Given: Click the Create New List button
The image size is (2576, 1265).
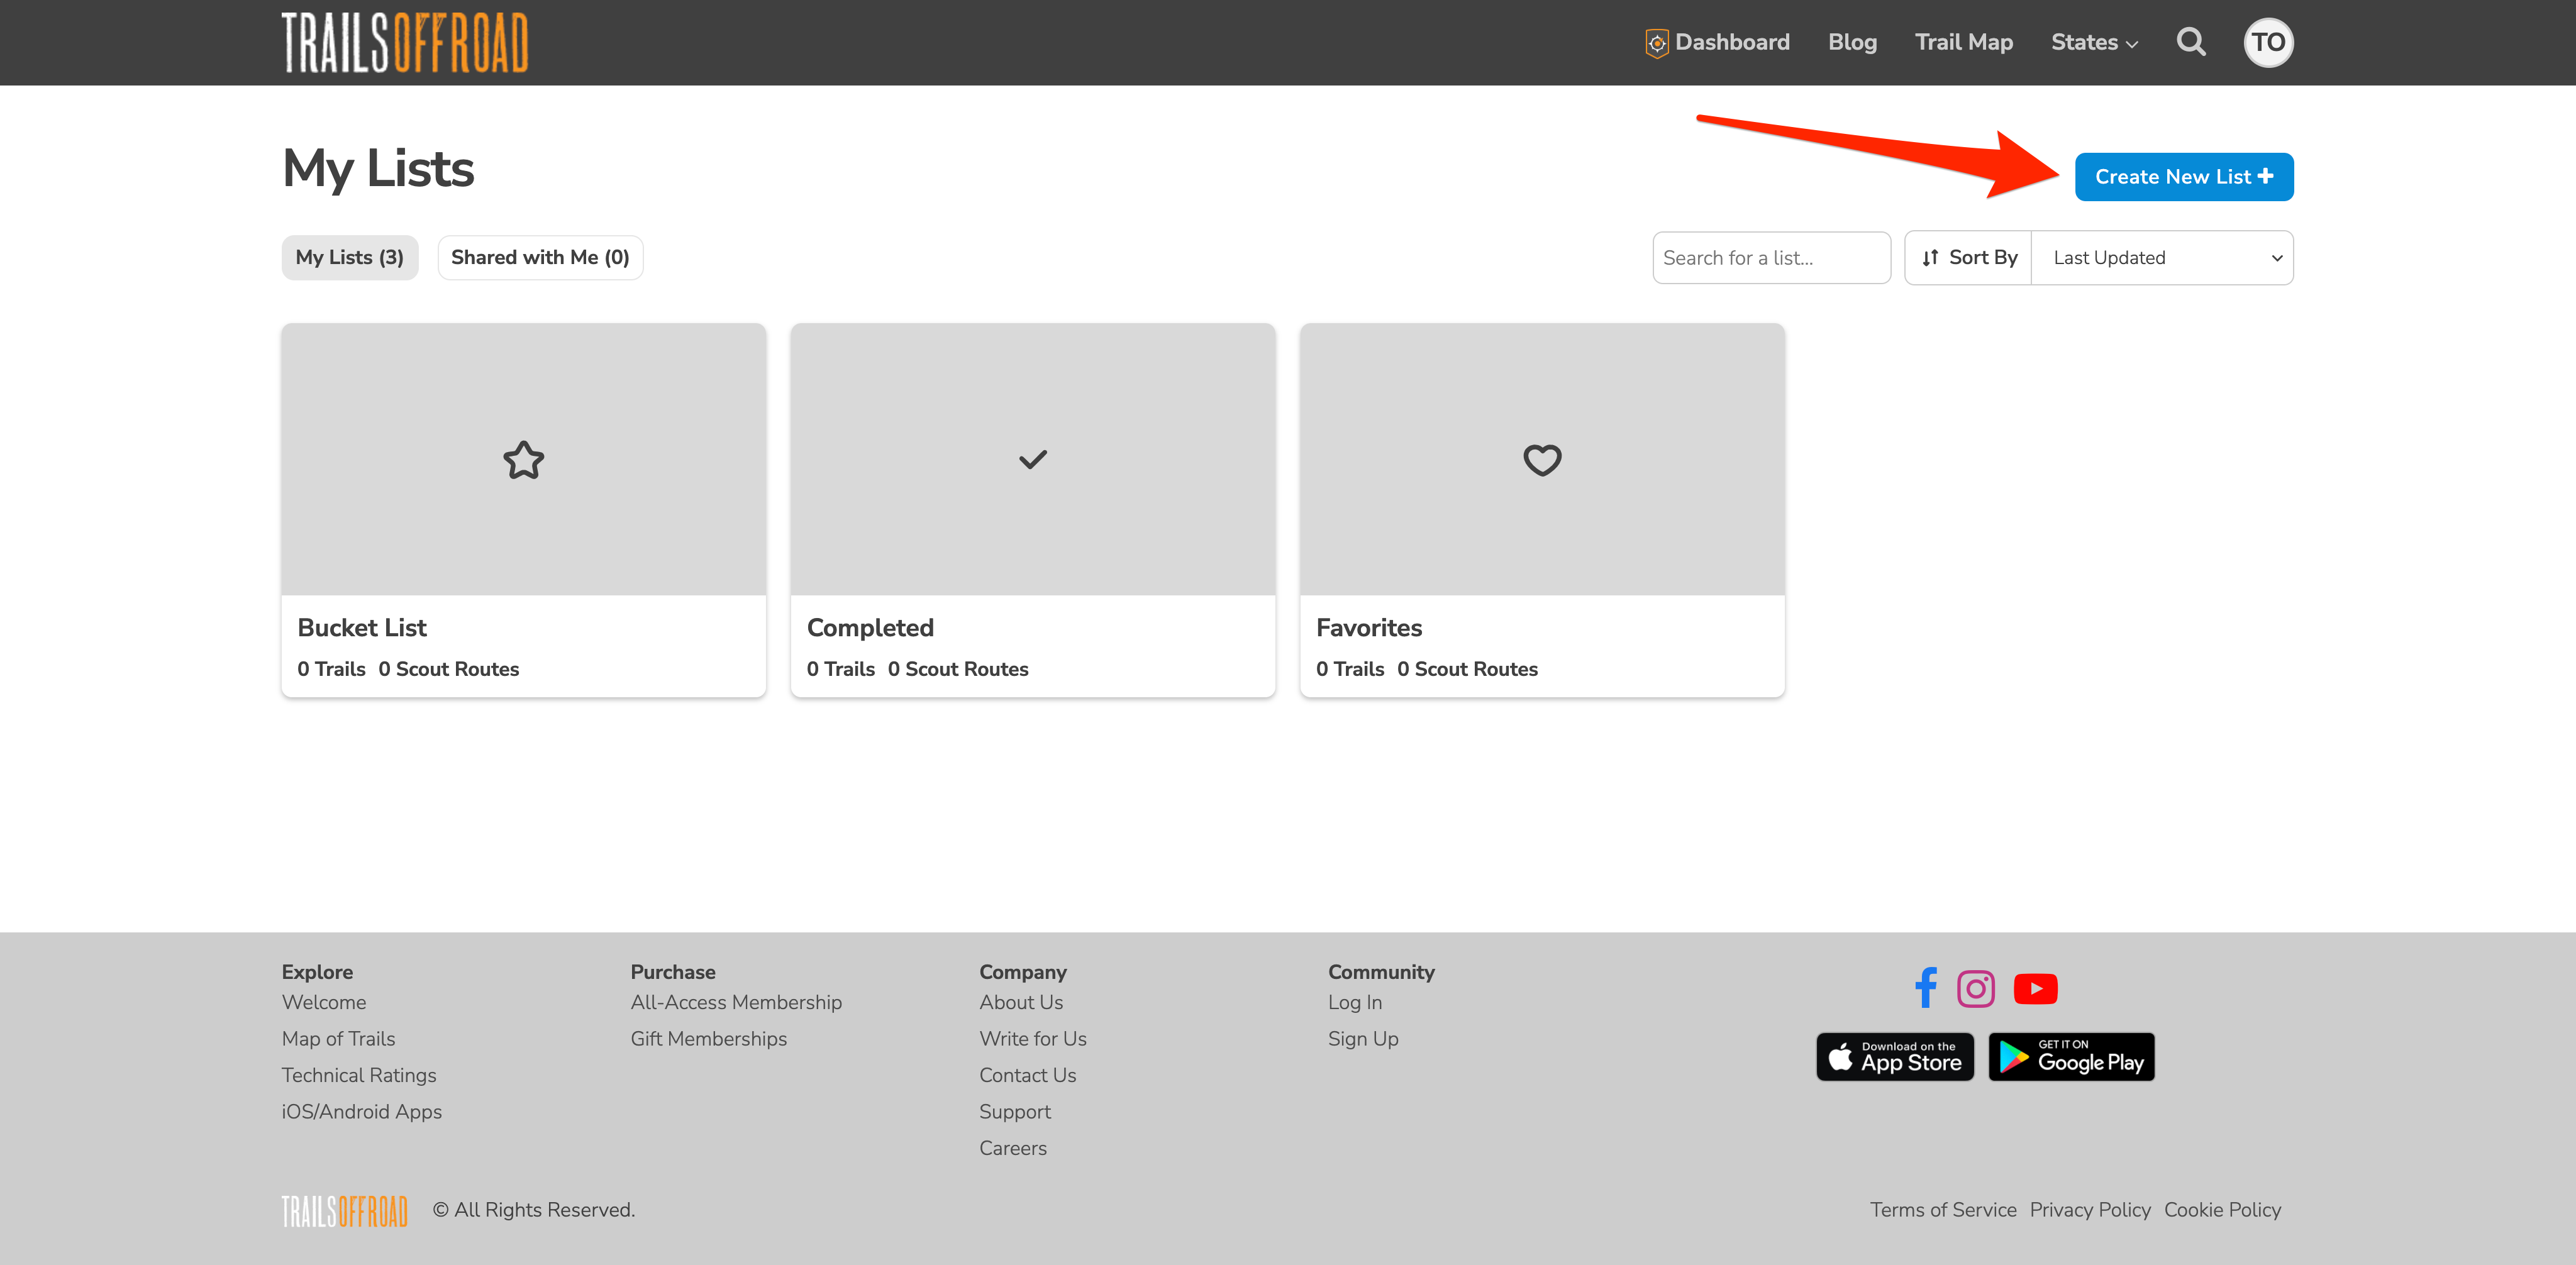Looking at the screenshot, I should pos(2183,177).
